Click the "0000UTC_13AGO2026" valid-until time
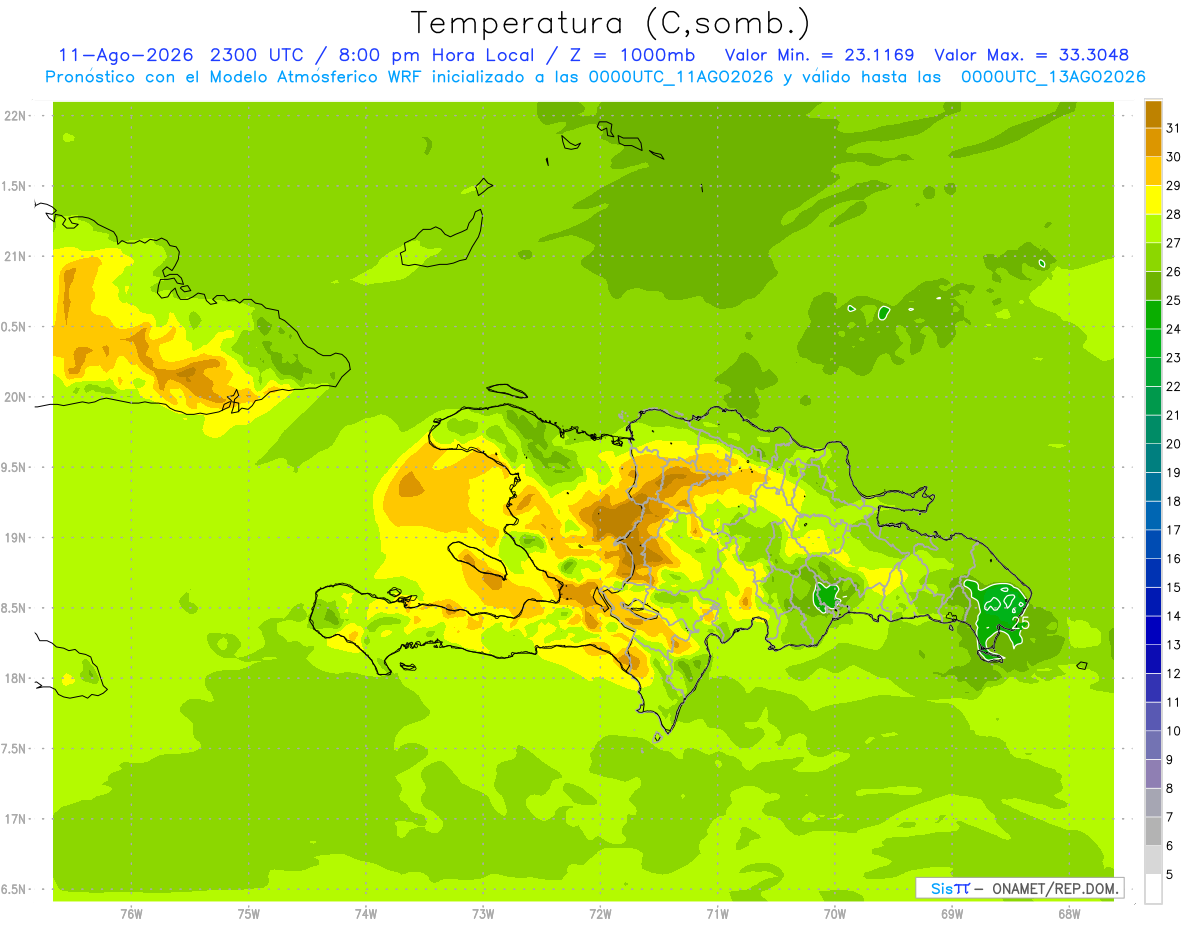This screenshot has height=927, width=1200. (x=1053, y=77)
